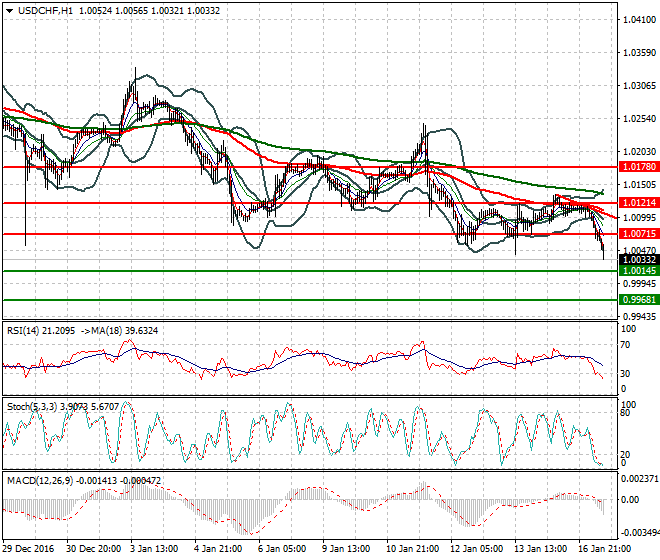Click the Stoch(5,3,3) indicator label
This screenshot has width=660, height=560.
click(28, 405)
